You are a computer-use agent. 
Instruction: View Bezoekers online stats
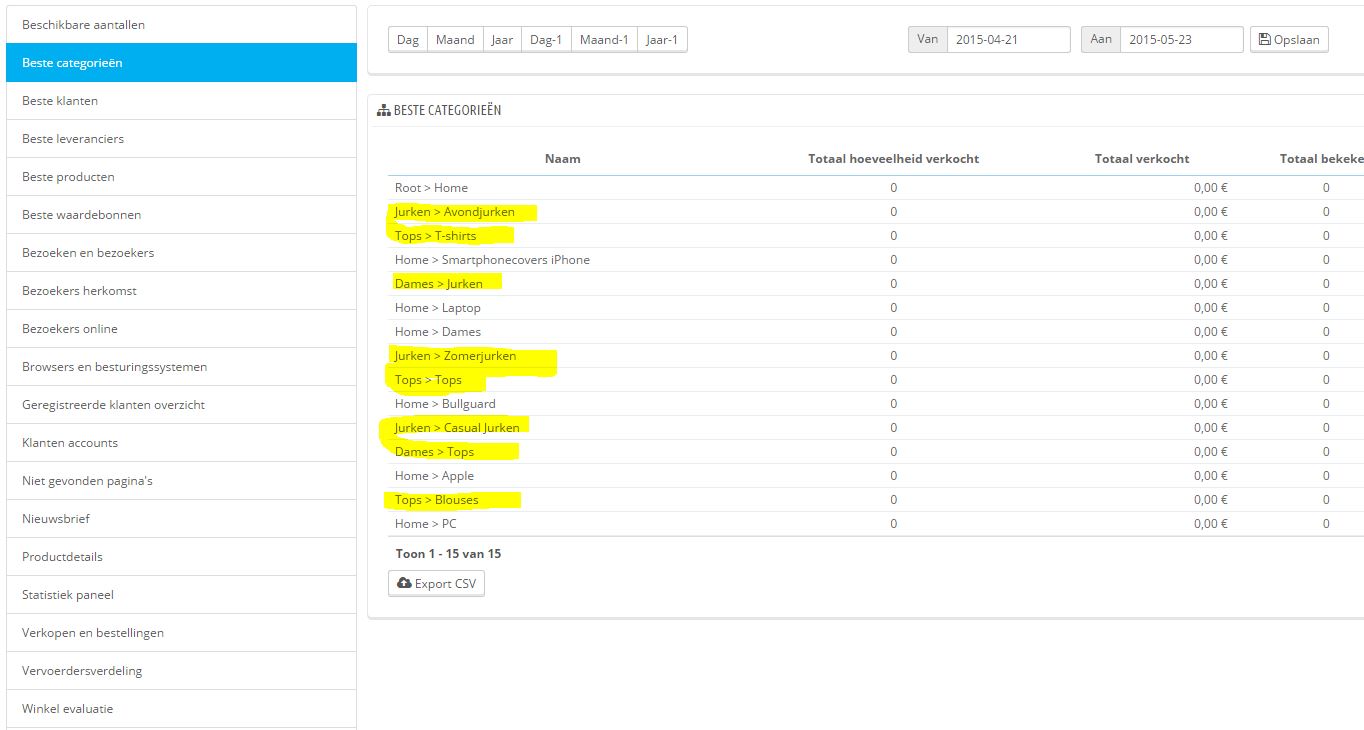181,328
